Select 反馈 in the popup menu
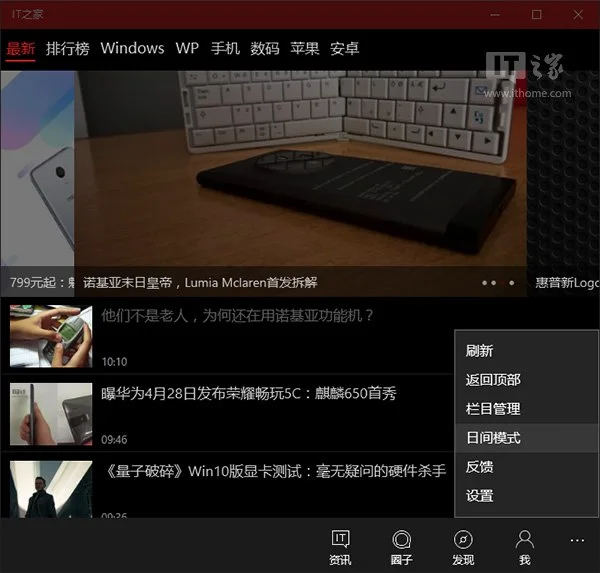 click(527, 467)
